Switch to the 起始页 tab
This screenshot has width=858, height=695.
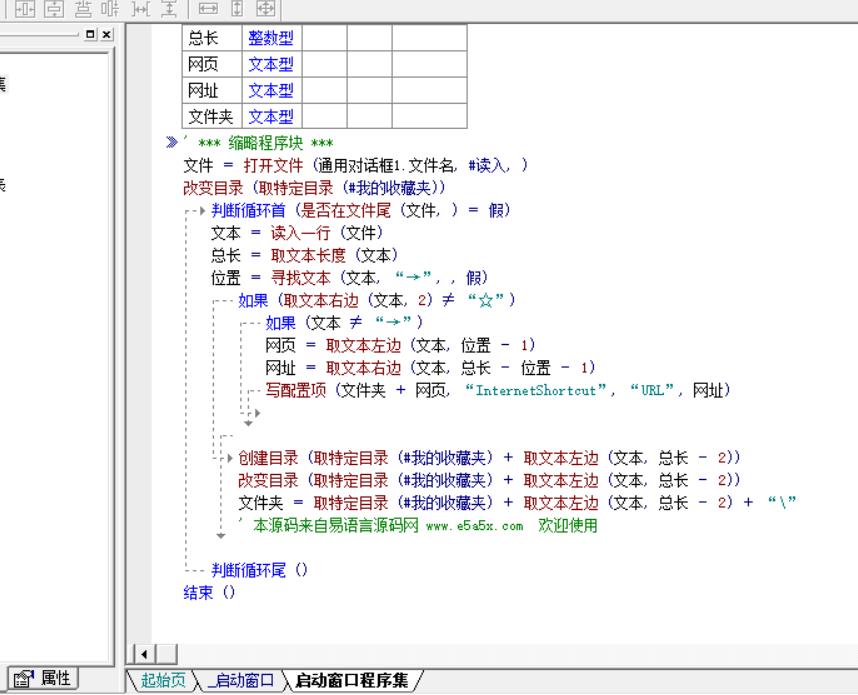(163, 681)
